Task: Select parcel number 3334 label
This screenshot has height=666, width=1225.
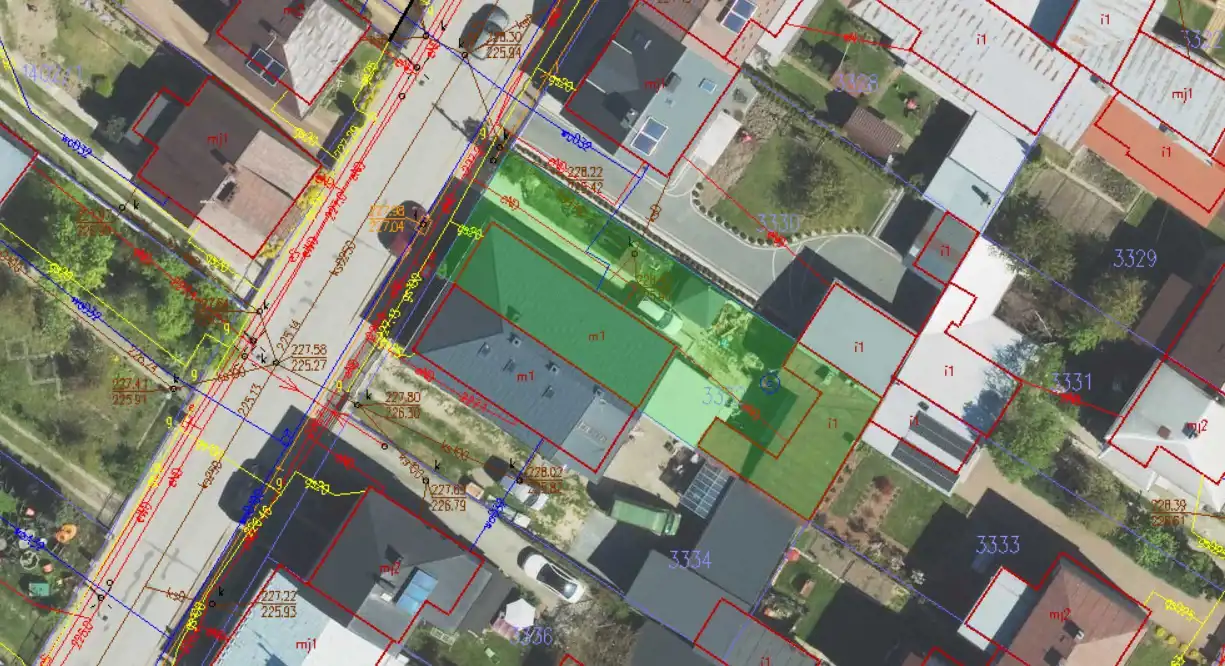Action: pyautogui.click(x=690, y=559)
